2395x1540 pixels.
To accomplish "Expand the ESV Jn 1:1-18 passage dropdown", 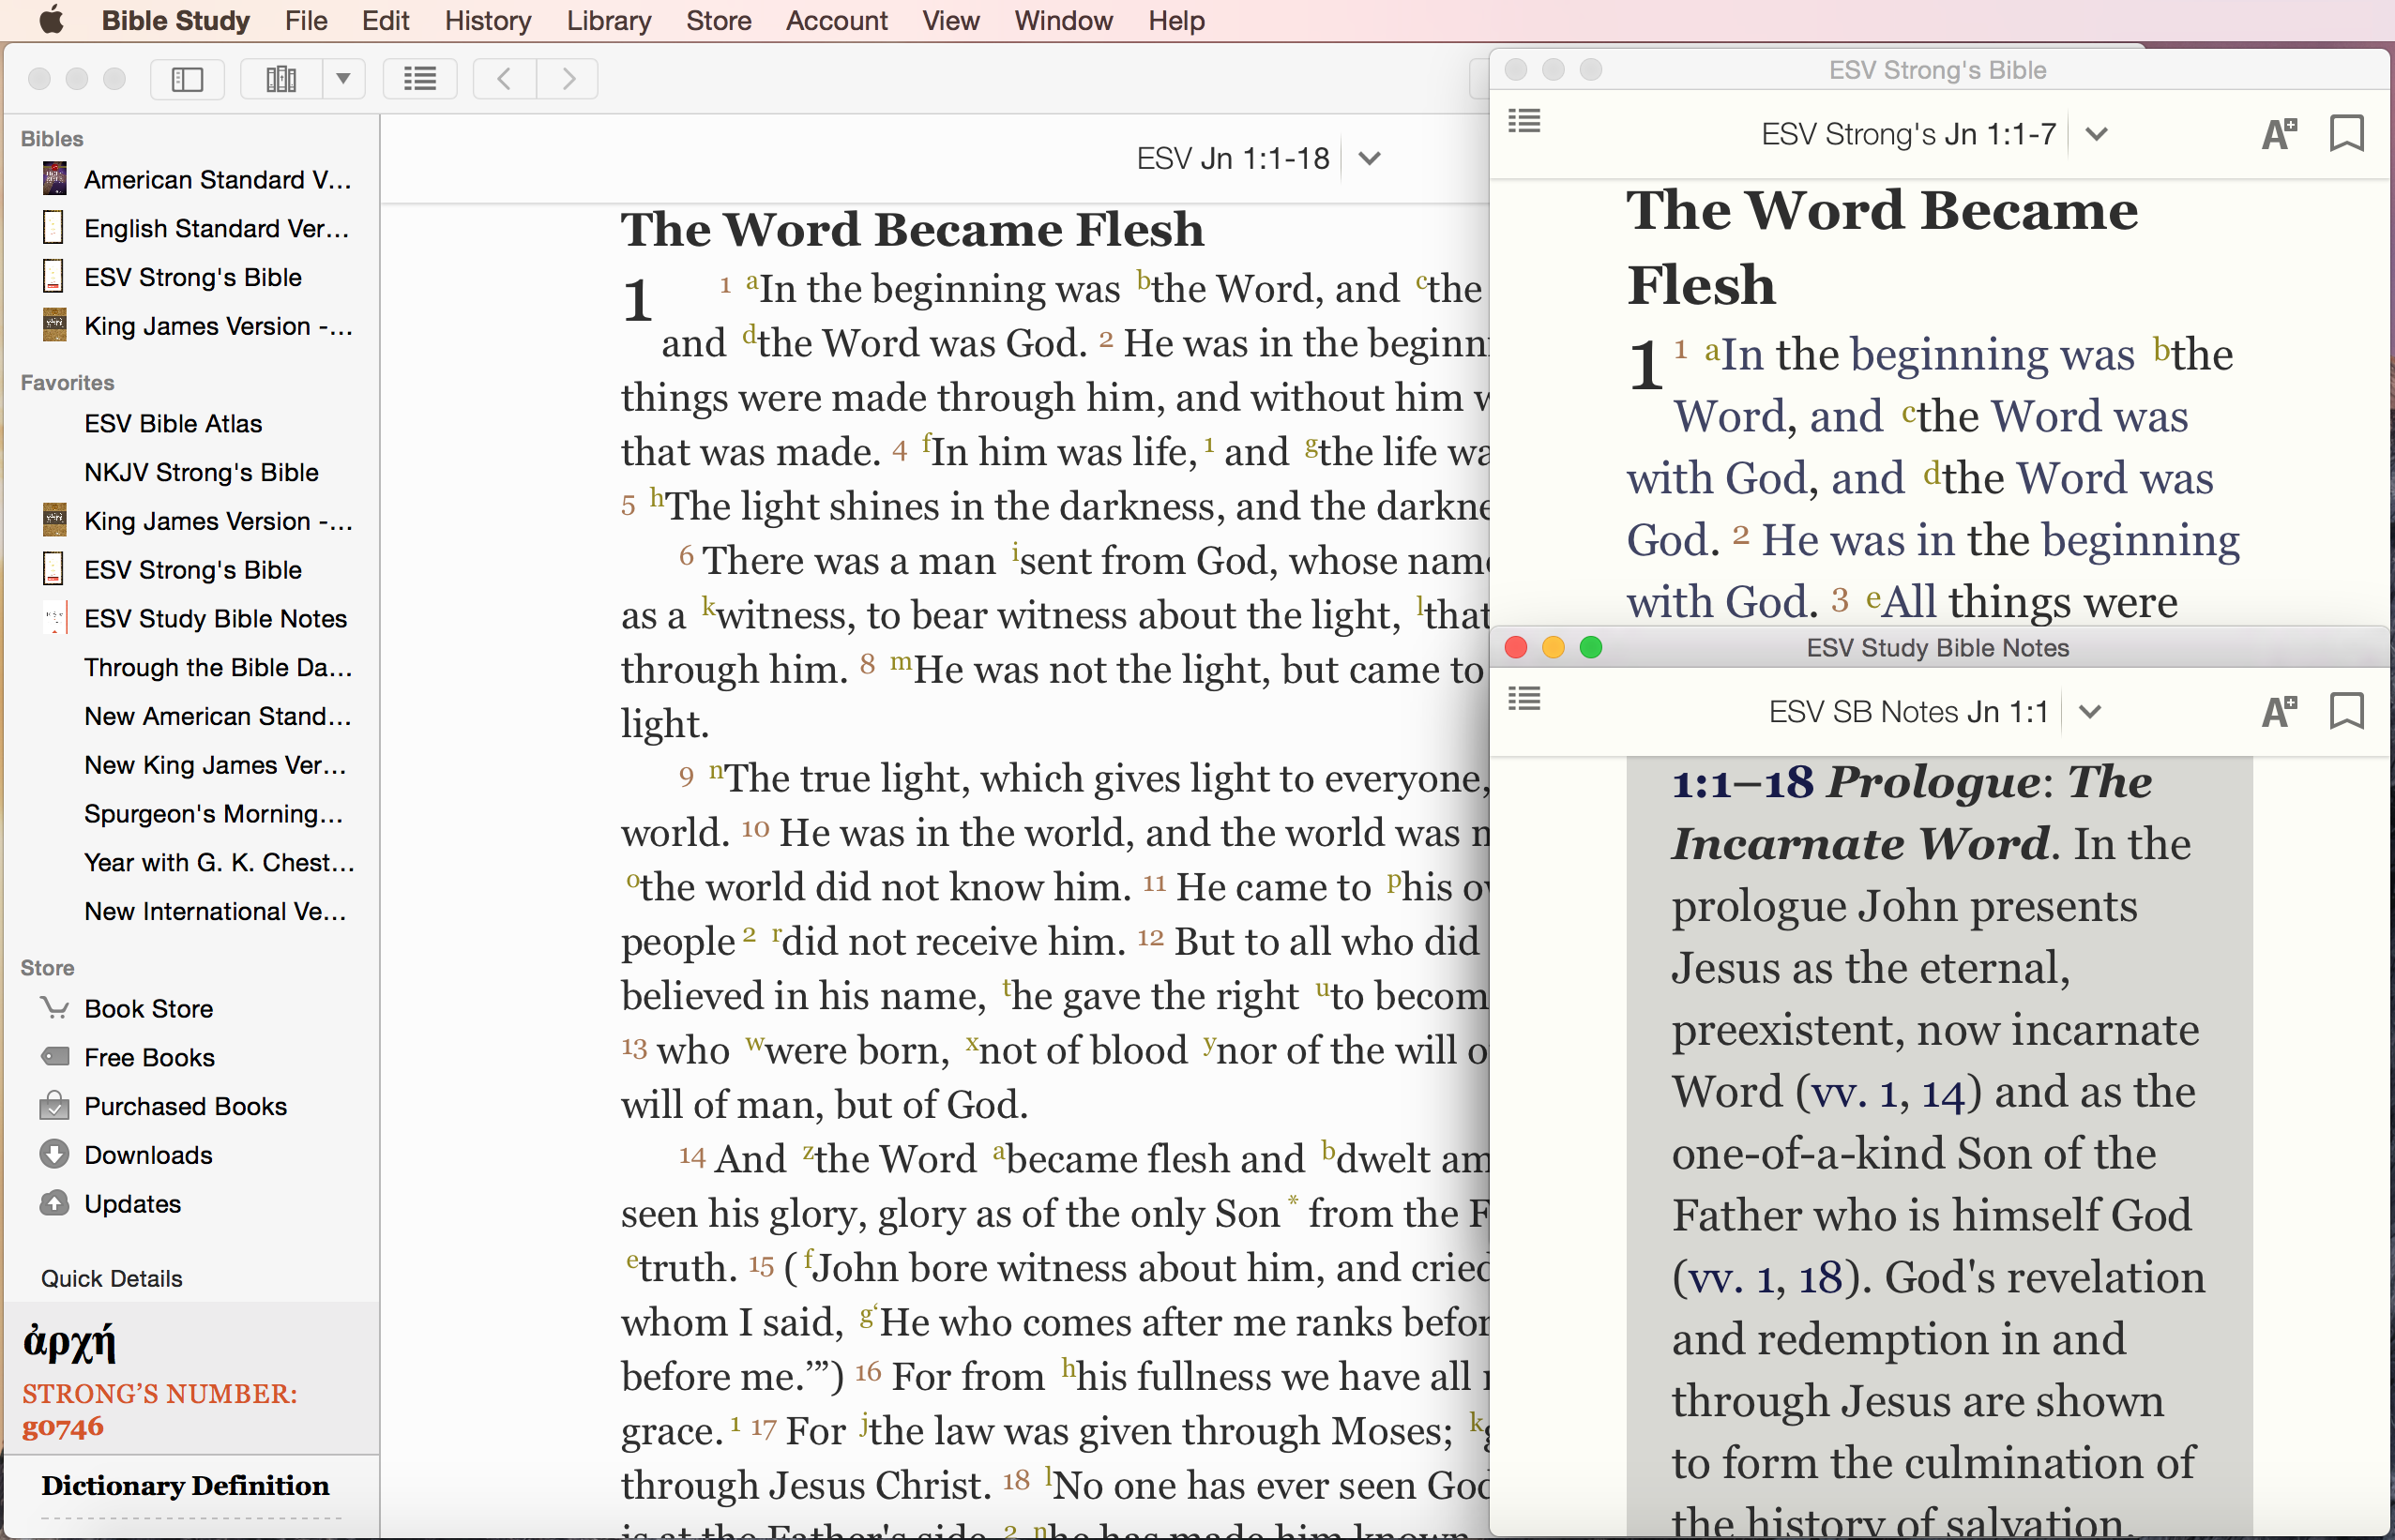I will (1370, 158).
